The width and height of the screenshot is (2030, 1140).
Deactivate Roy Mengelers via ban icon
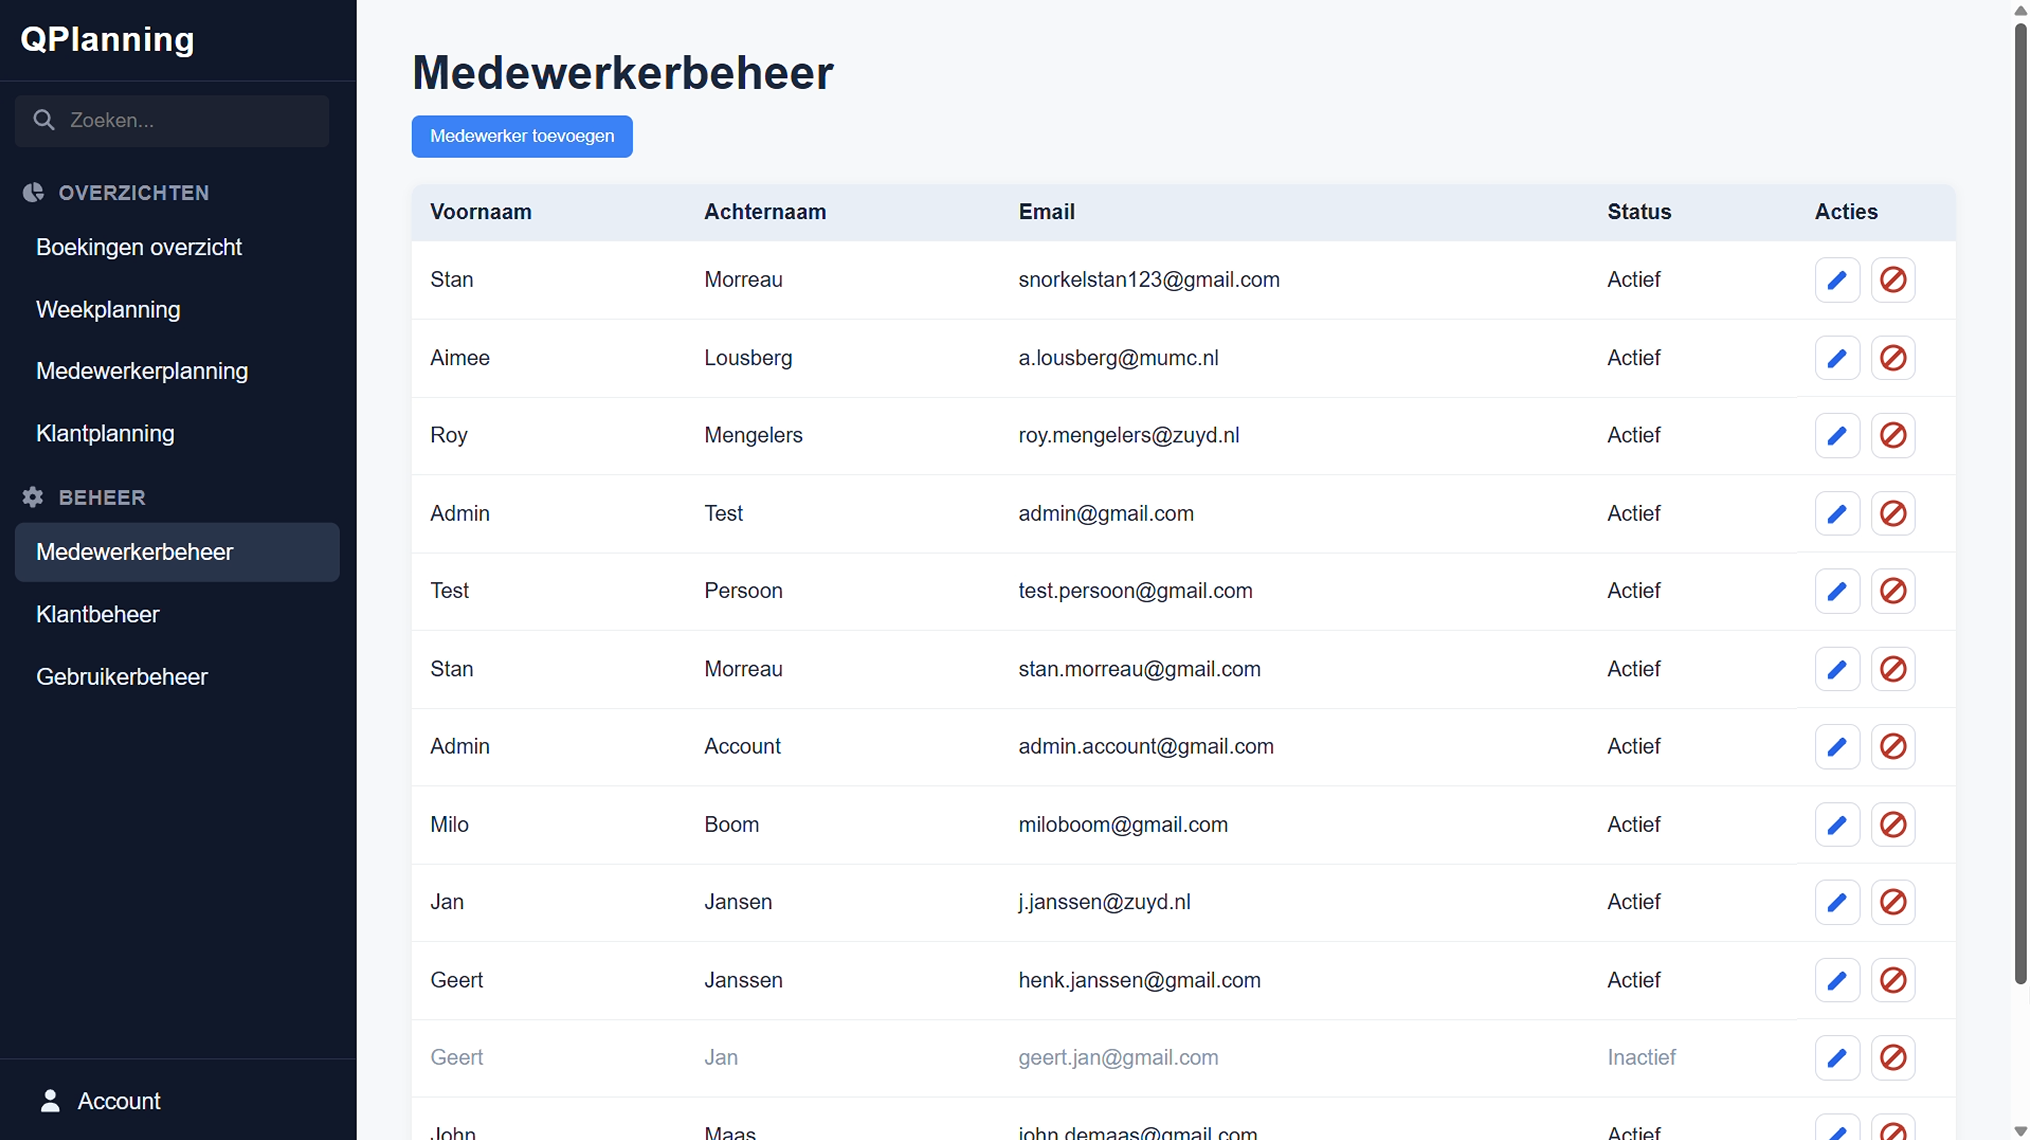click(1893, 436)
